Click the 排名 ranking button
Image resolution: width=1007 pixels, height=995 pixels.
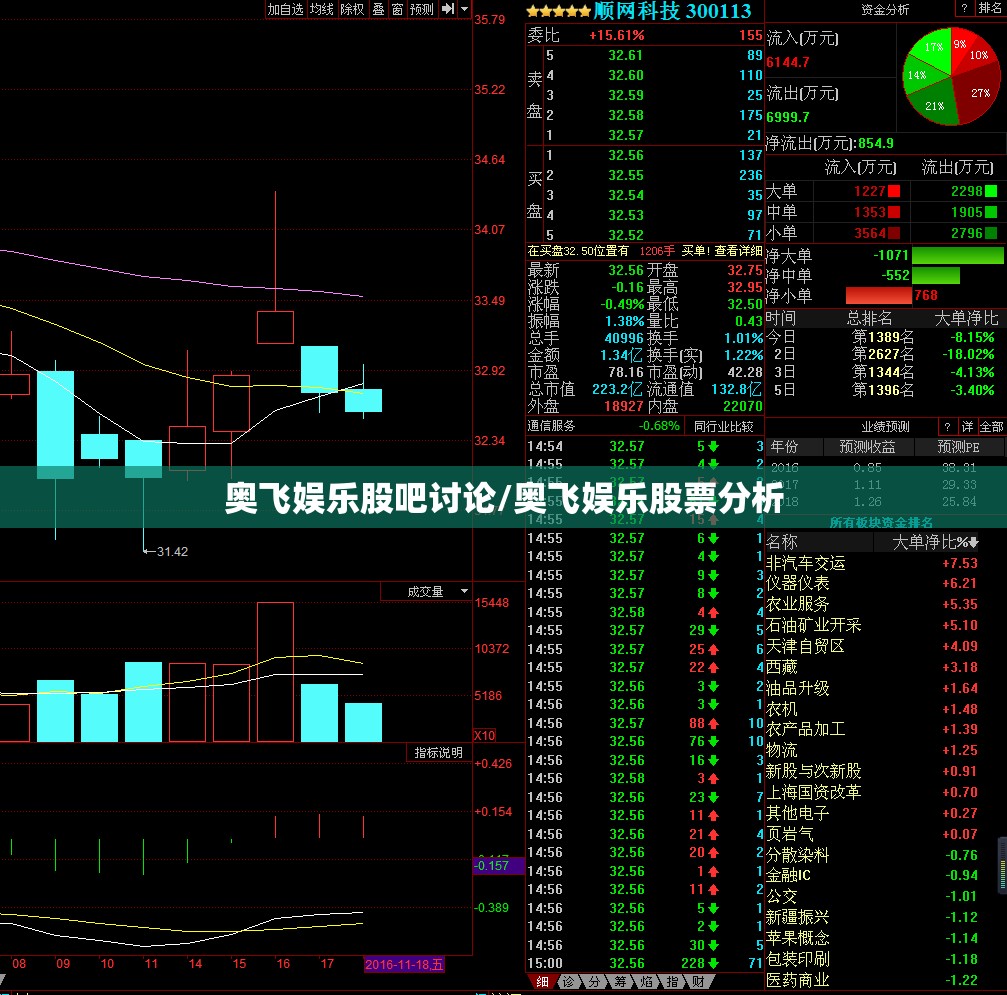point(989,8)
